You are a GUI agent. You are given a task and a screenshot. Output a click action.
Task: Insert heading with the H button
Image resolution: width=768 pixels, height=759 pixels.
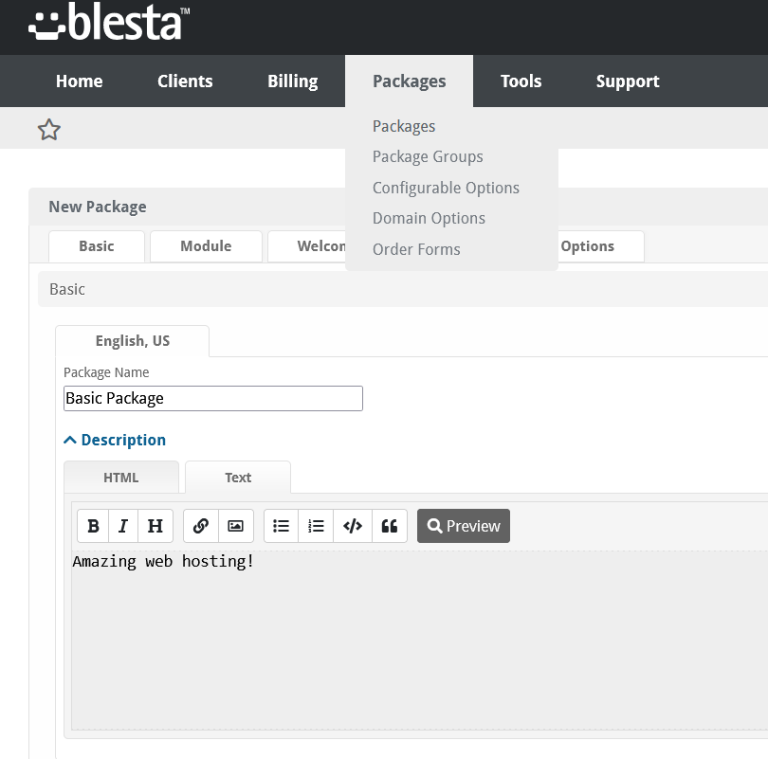[x=155, y=526]
